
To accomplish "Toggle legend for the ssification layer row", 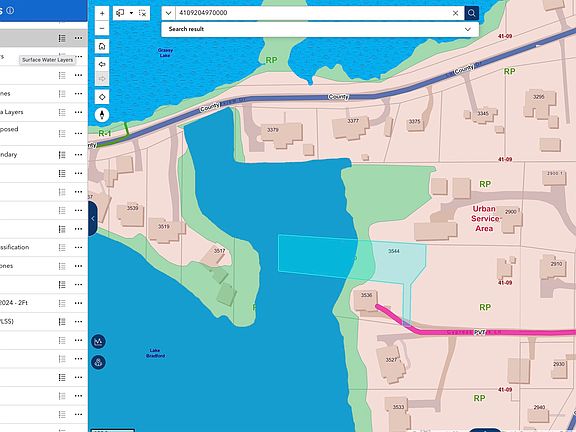I will pyautogui.click(x=62, y=247).
